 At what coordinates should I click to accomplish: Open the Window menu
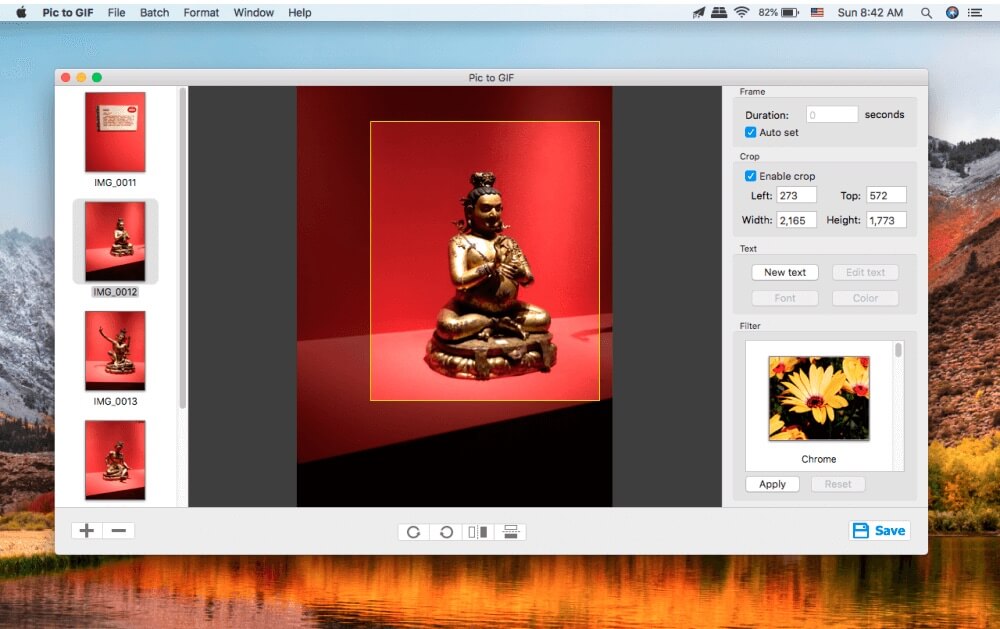(x=253, y=12)
